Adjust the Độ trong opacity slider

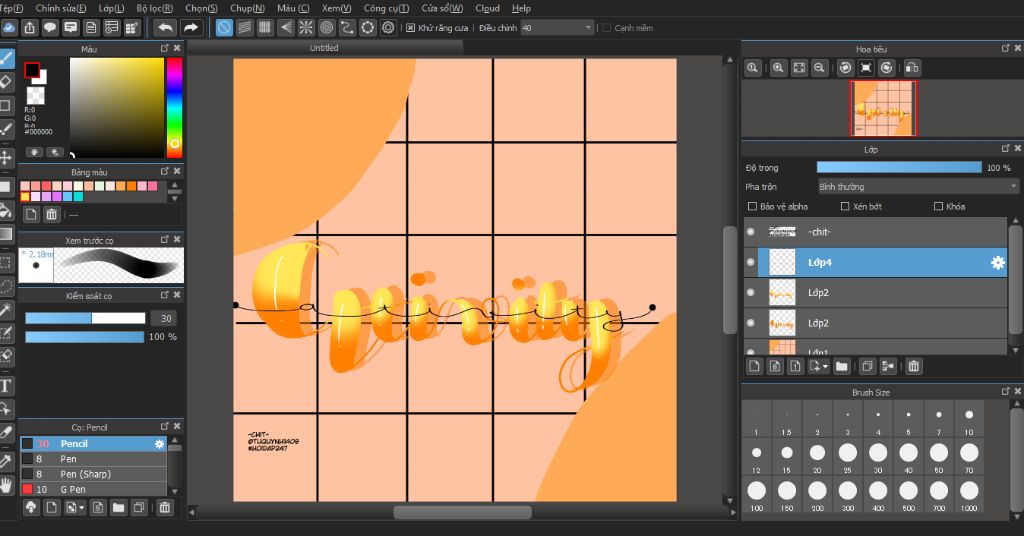(899, 168)
